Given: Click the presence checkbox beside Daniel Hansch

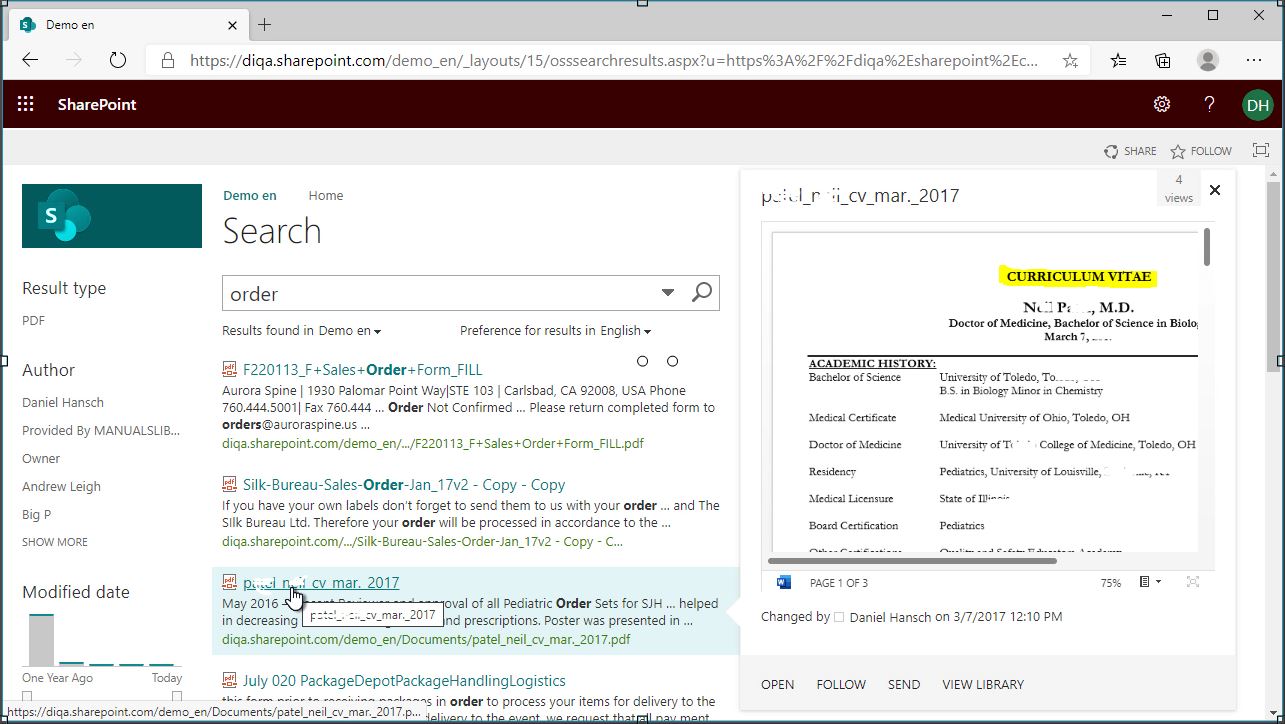Looking at the screenshot, I should point(839,617).
